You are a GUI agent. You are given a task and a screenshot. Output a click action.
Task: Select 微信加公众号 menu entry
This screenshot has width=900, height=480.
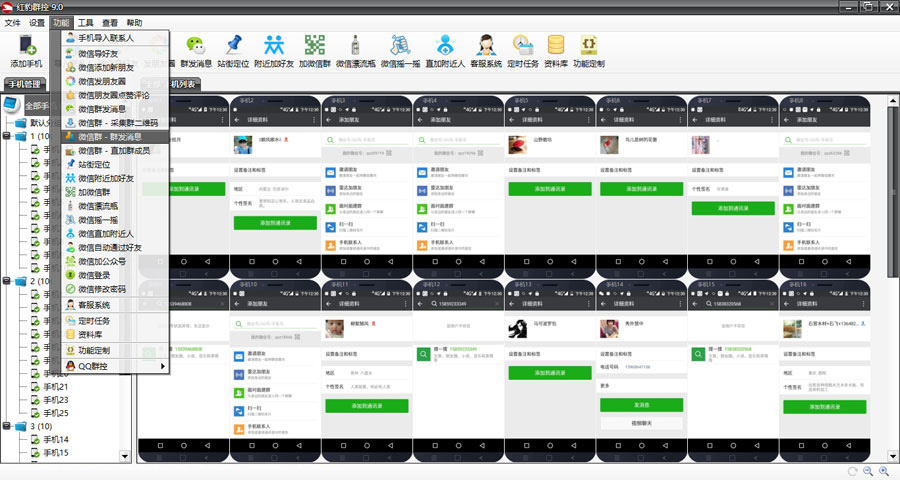point(115,261)
